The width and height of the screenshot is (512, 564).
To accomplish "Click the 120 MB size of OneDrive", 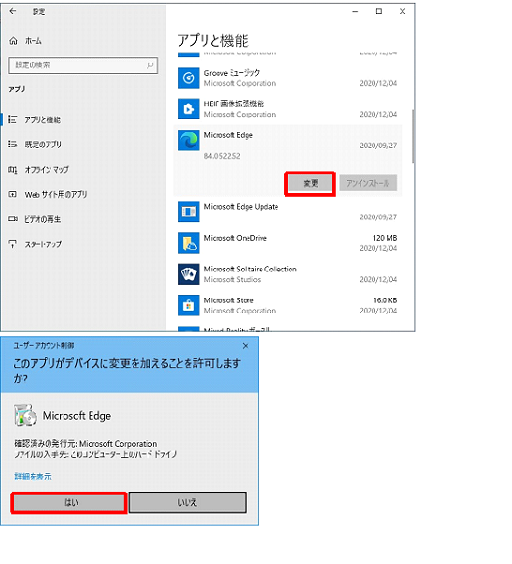I will (385, 238).
